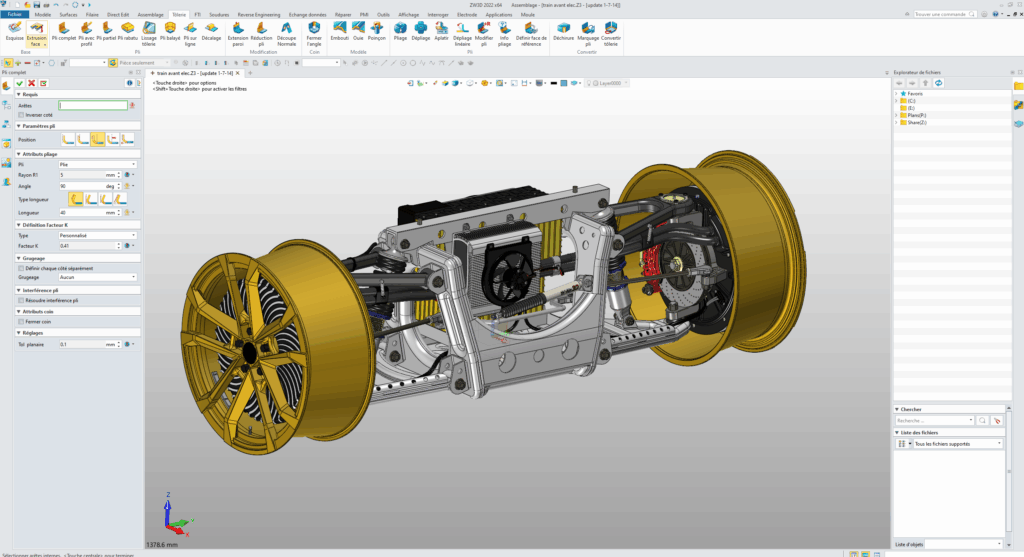This screenshot has height=557, width=1024.
Task: Select the Décalage tool
Action: [x=211, y=32]
